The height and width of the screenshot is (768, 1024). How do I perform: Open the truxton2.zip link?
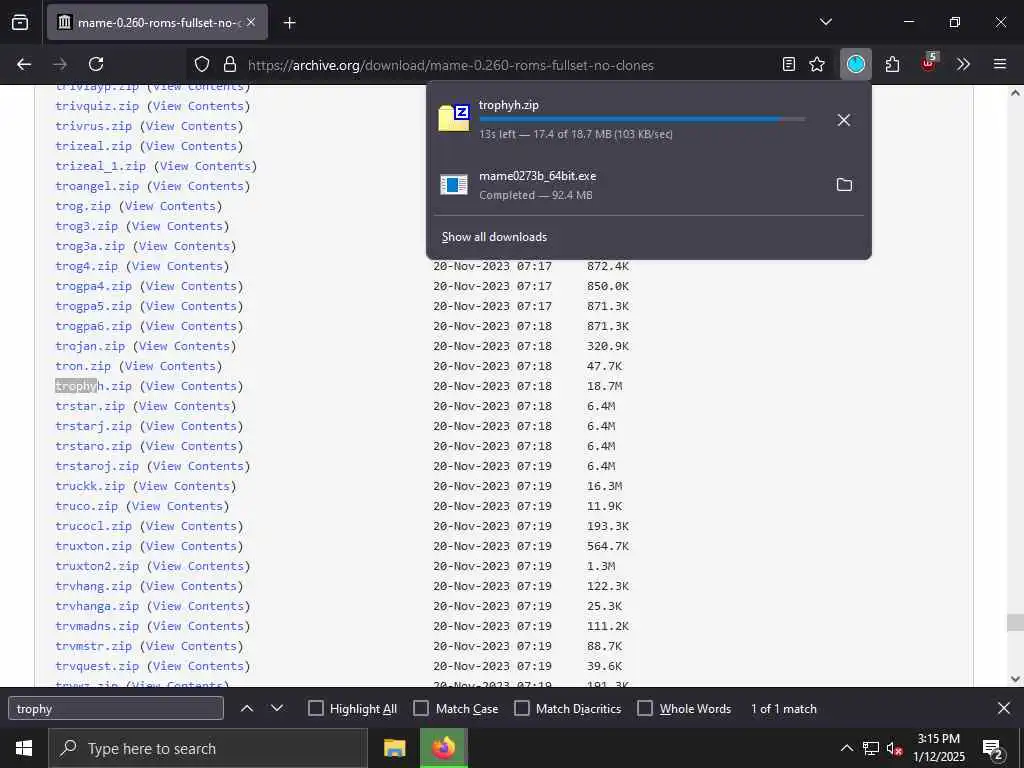tap(97, 566)
